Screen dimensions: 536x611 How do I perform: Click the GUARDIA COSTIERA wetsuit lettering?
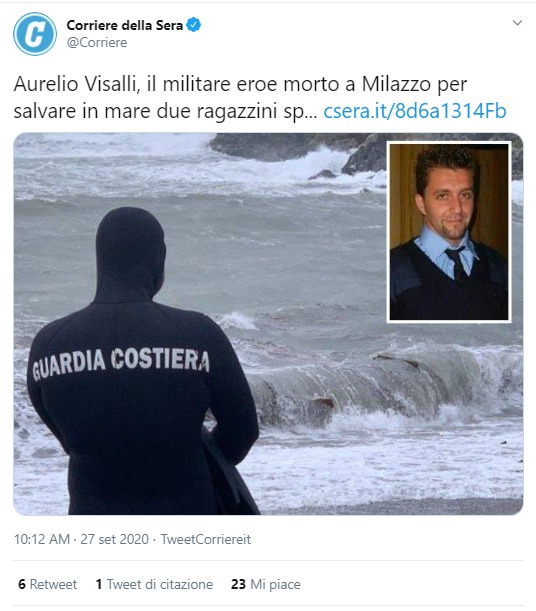(121, 364)
